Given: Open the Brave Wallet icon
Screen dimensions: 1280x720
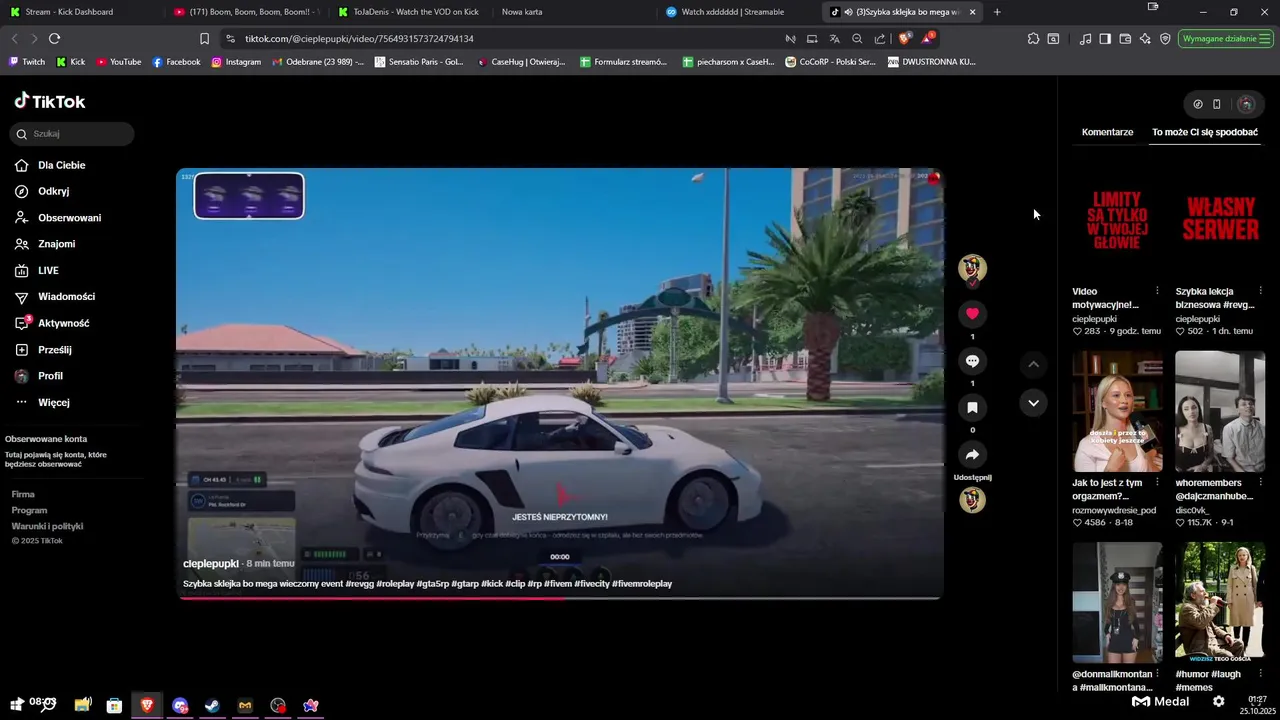Looking at the screenshot, I should click(1125, 38).
